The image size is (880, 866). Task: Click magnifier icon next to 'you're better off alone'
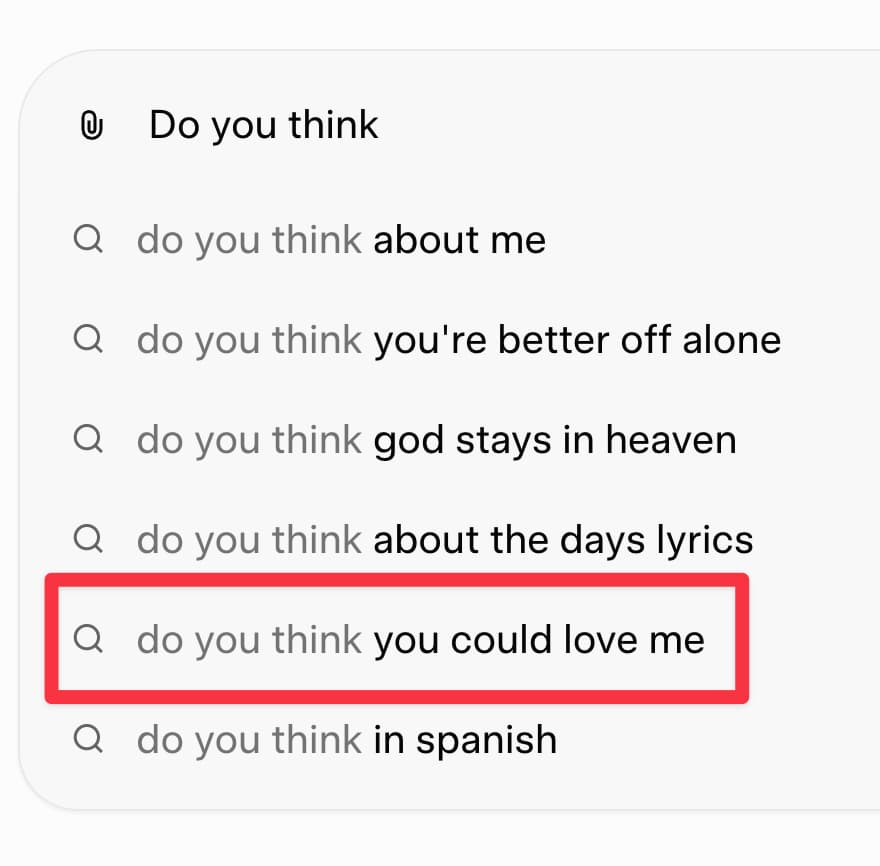[89, 339]
